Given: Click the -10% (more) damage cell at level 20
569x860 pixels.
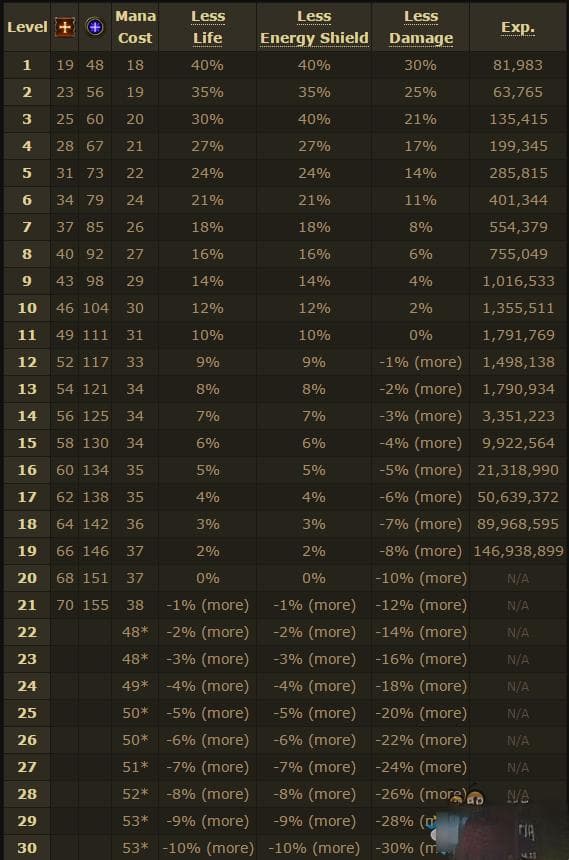Looking at the screenshot, I should 421,578.
